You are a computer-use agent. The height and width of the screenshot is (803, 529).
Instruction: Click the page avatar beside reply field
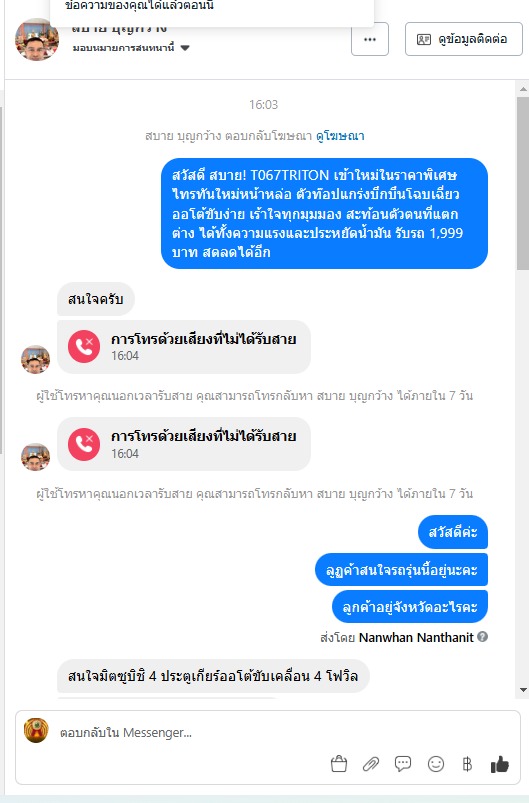pyautogui.click(x=36, y=731)
